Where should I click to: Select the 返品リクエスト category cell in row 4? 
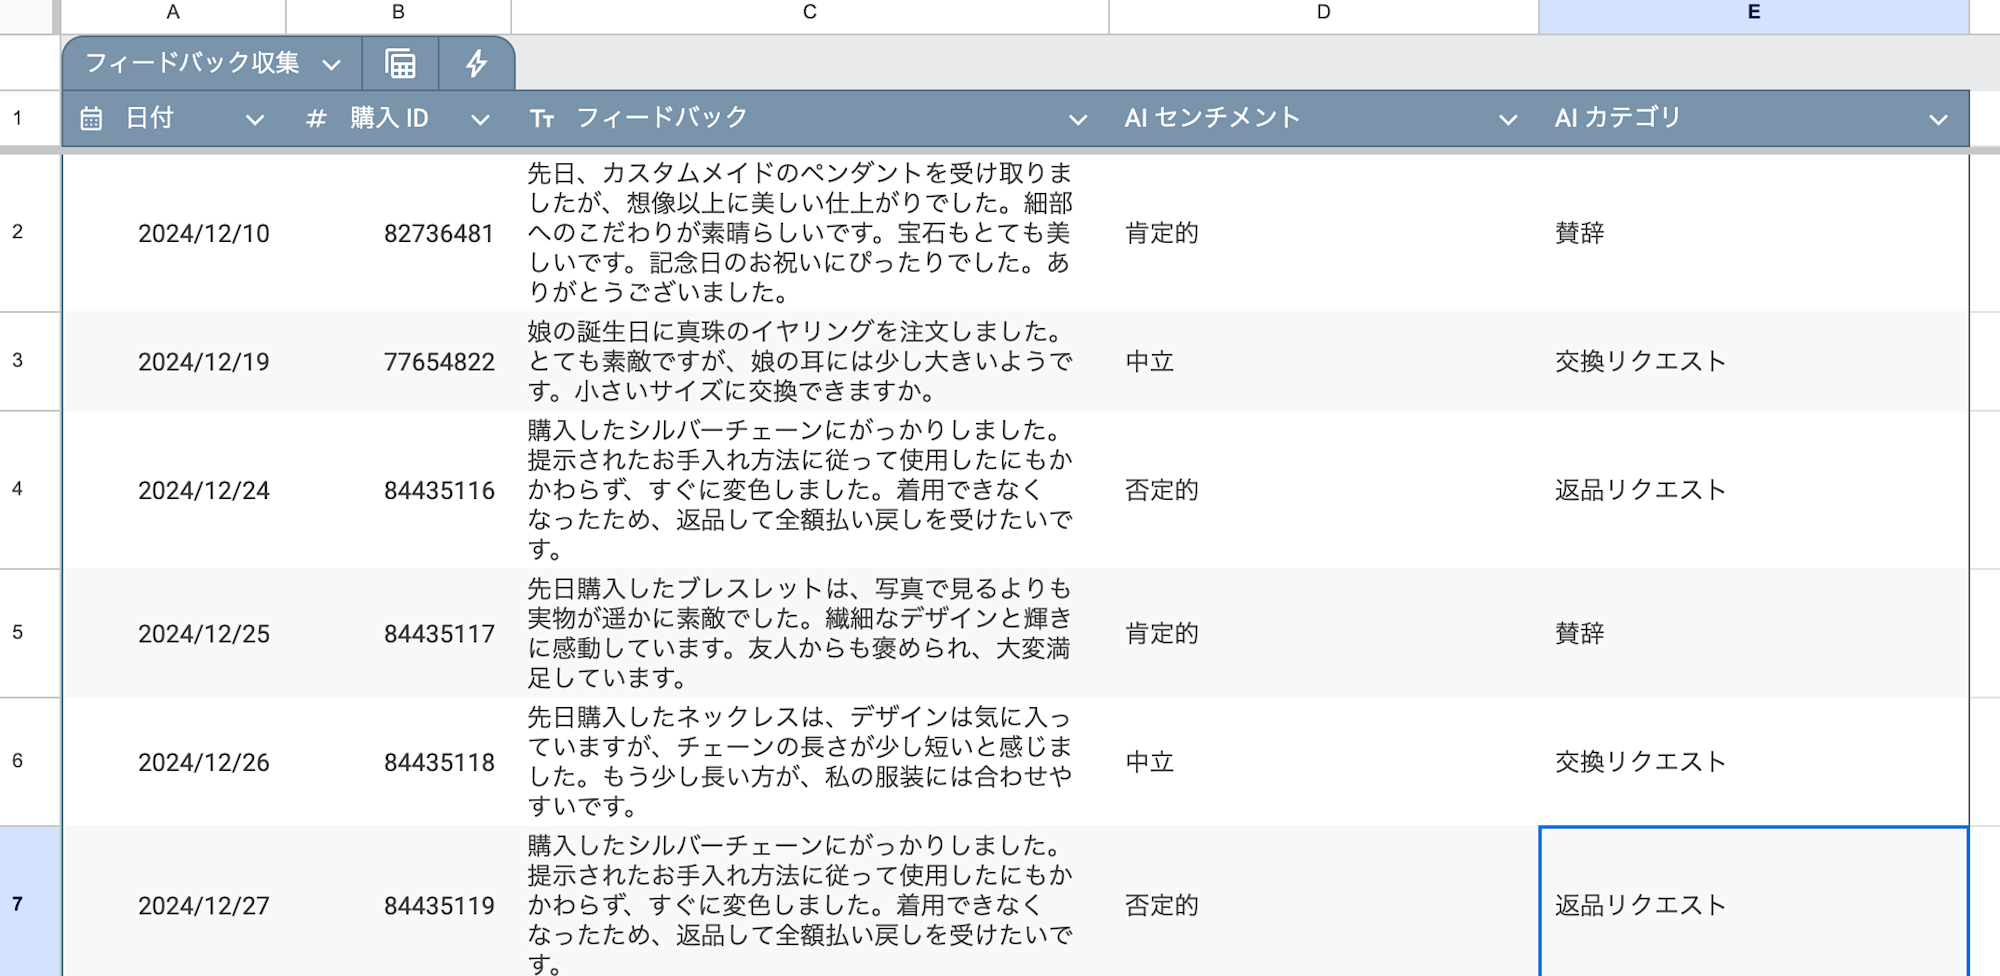(x=1640, y=490)
